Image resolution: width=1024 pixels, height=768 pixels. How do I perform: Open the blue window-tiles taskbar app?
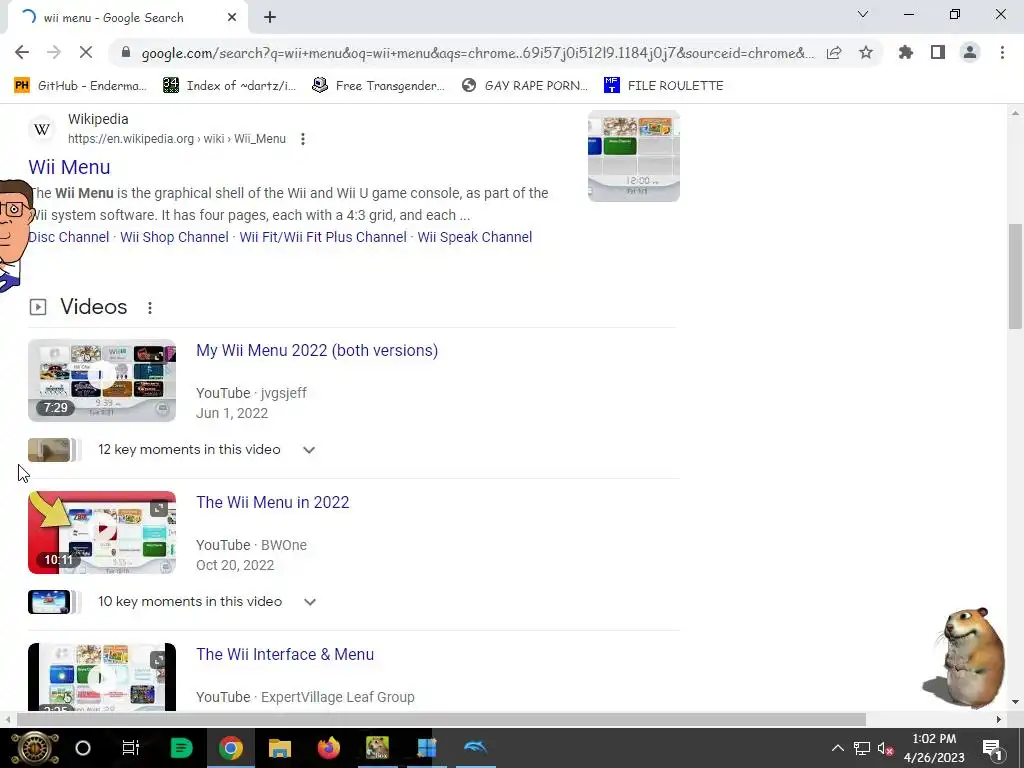426,748
